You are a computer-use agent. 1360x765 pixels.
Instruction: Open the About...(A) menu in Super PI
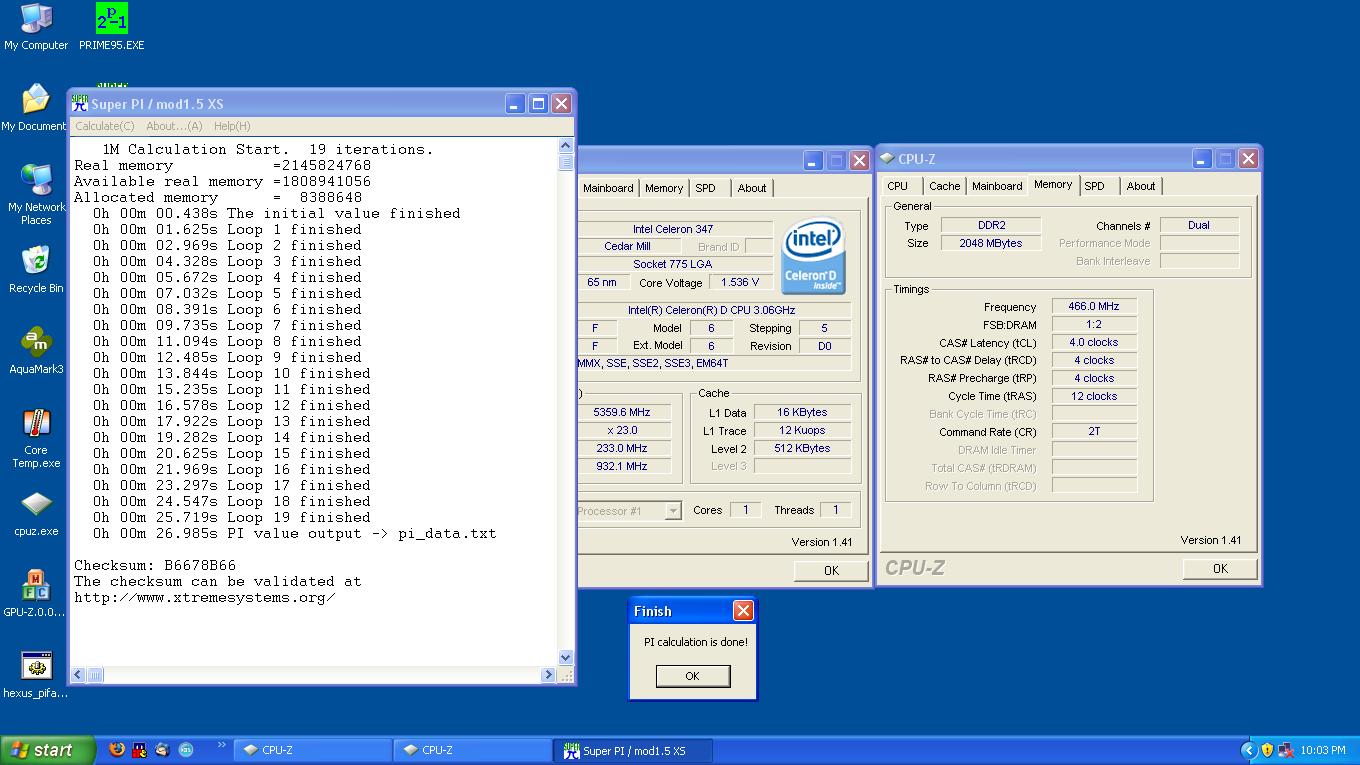coord(174,126)
